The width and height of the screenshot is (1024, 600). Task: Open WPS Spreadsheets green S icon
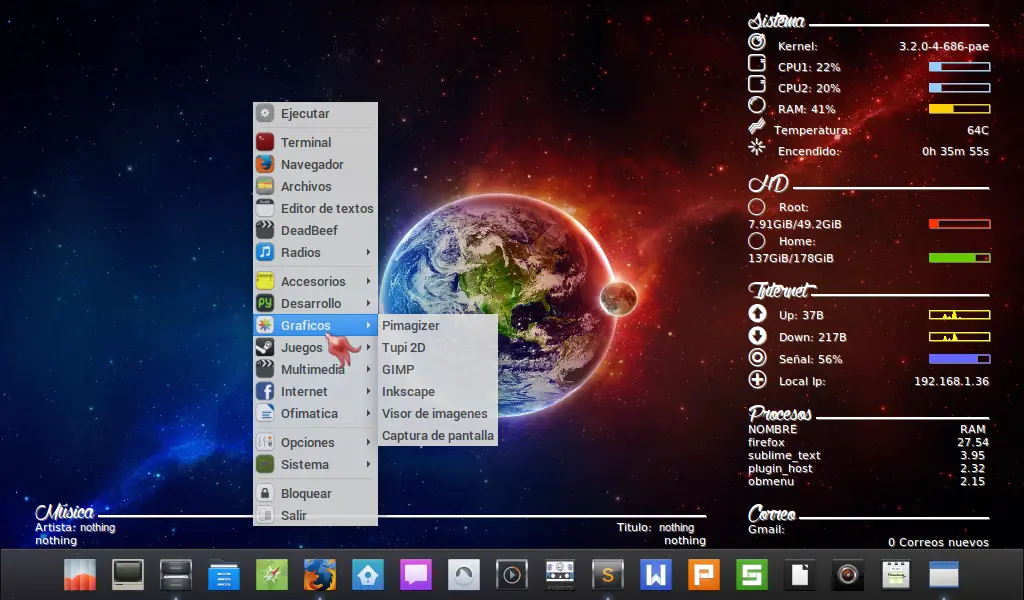click(x=752, y=575)
